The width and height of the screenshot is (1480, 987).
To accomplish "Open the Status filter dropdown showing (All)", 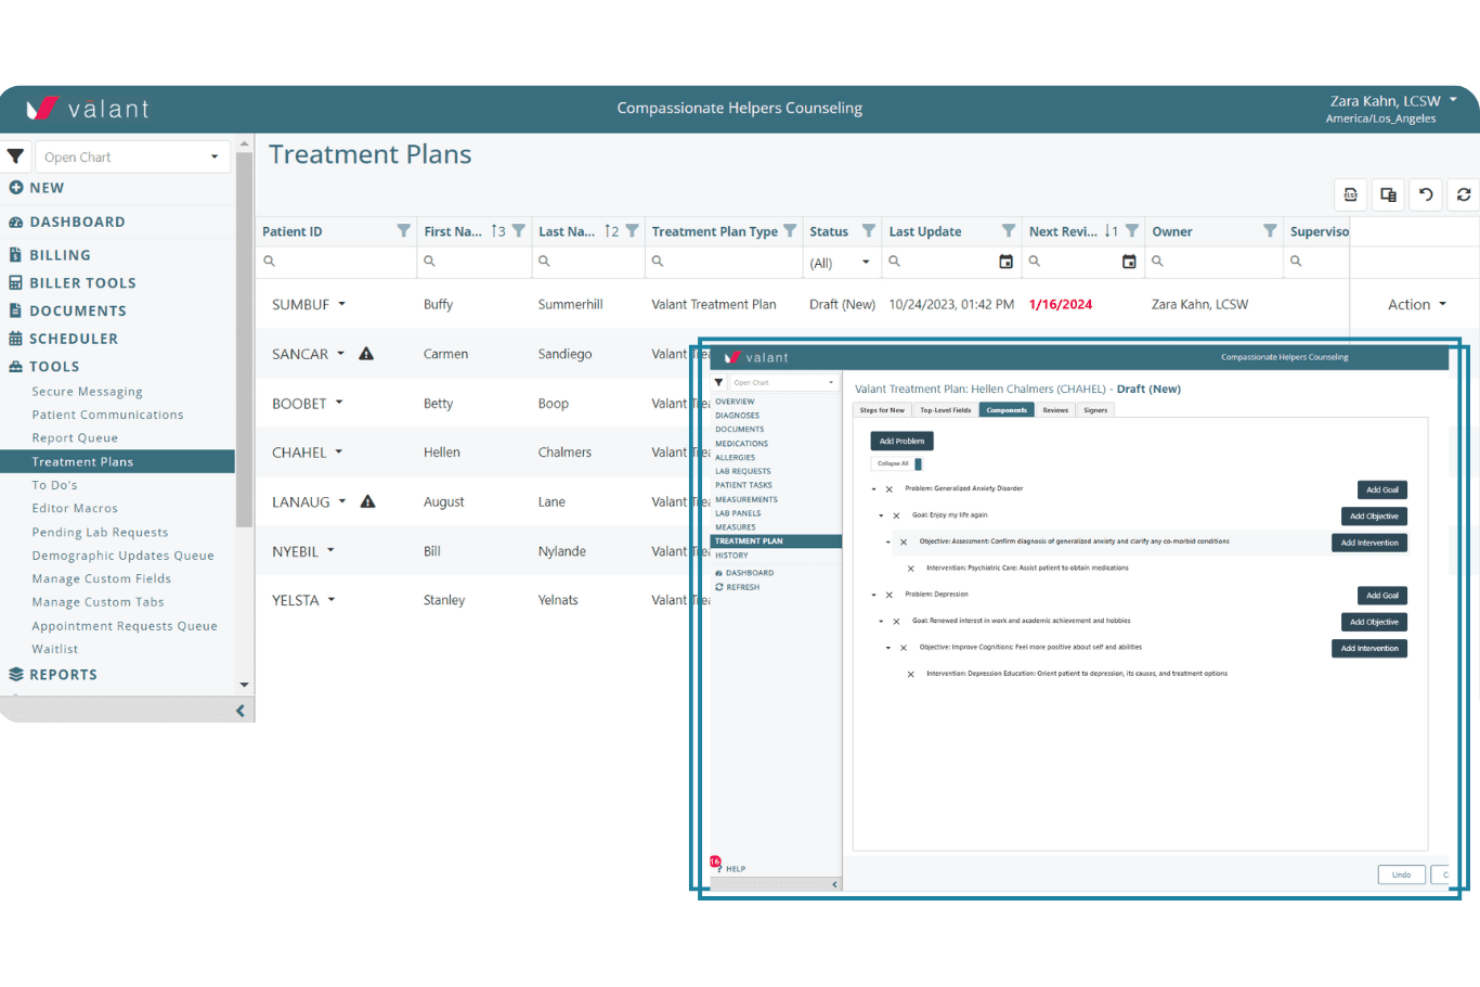I will pyautogui.click(x=840, y=261).
